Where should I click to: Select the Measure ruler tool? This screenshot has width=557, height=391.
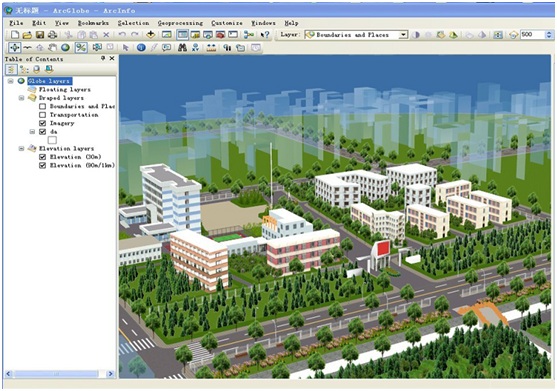(x=211, y=48)
